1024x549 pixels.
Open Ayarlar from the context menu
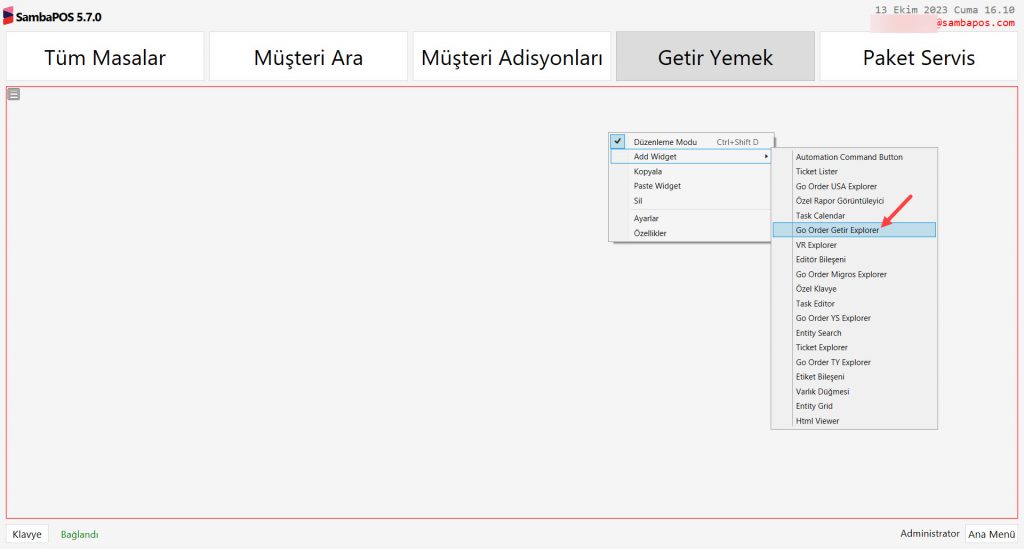pos(646,218)
